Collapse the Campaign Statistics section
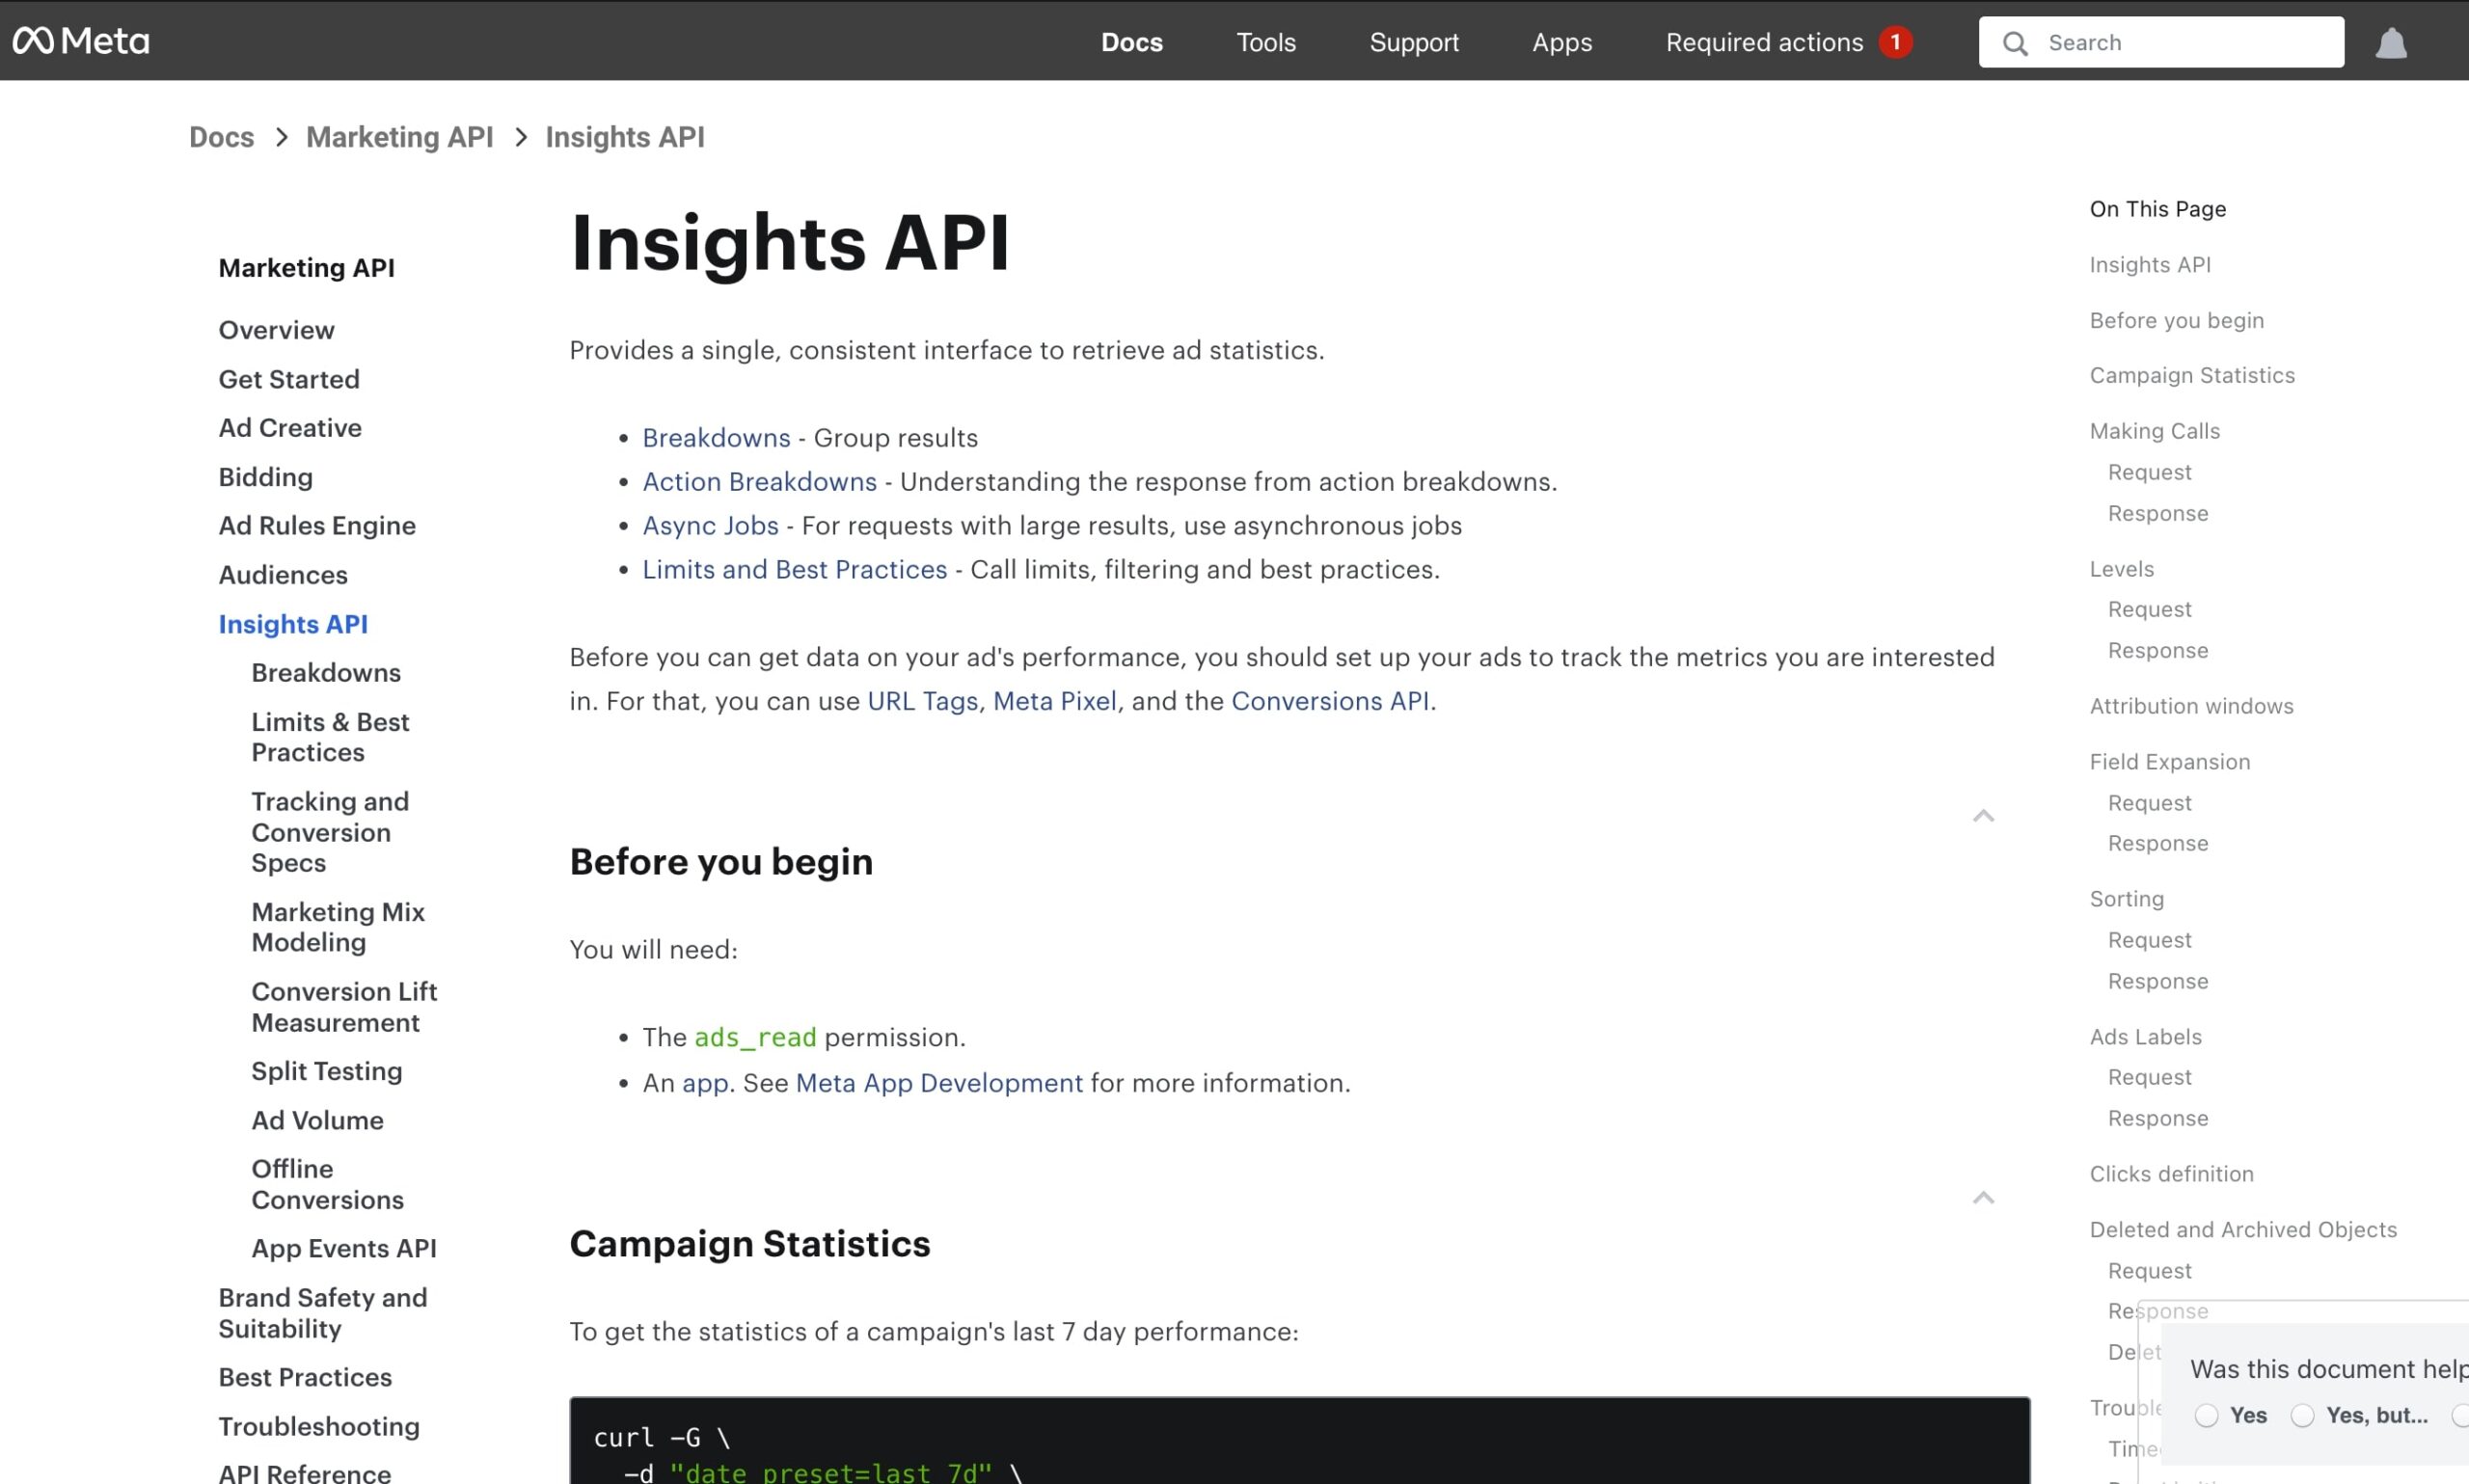The image size is (2469, 1484). point(1983,1198)
